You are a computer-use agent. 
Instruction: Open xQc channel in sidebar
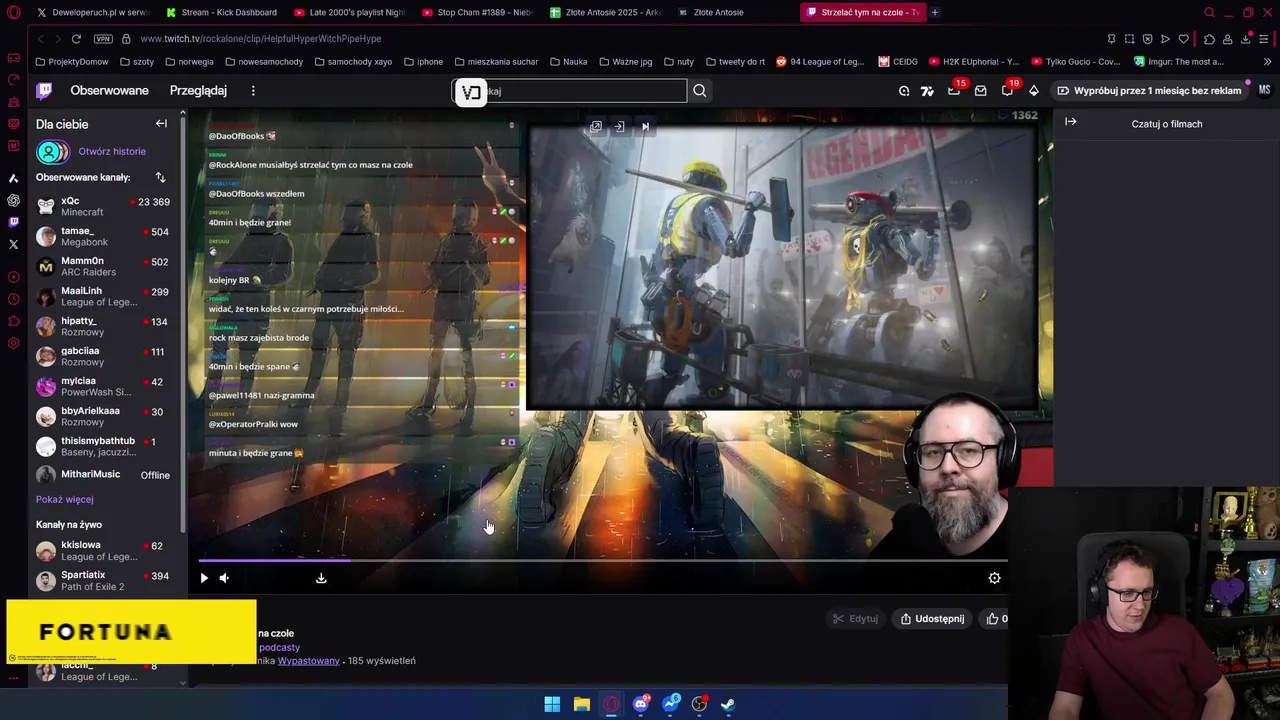click(x=103, y=207)
